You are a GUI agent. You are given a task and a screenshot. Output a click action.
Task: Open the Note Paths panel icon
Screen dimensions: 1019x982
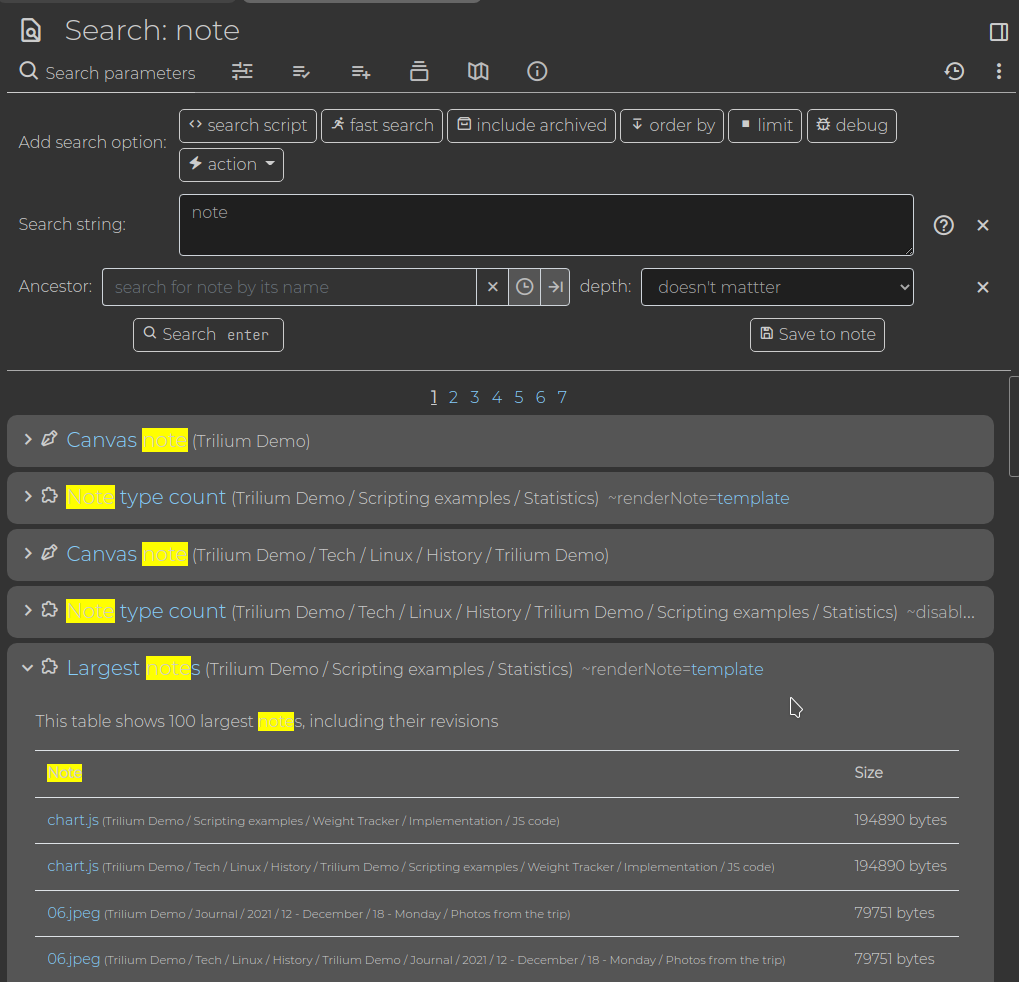point(419,71)
